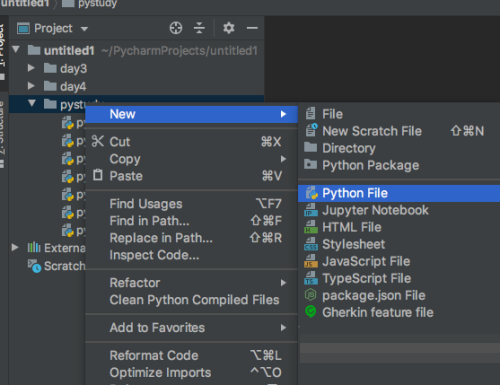
Task: Click the New Scratch File icon
Action: [311, 130]
